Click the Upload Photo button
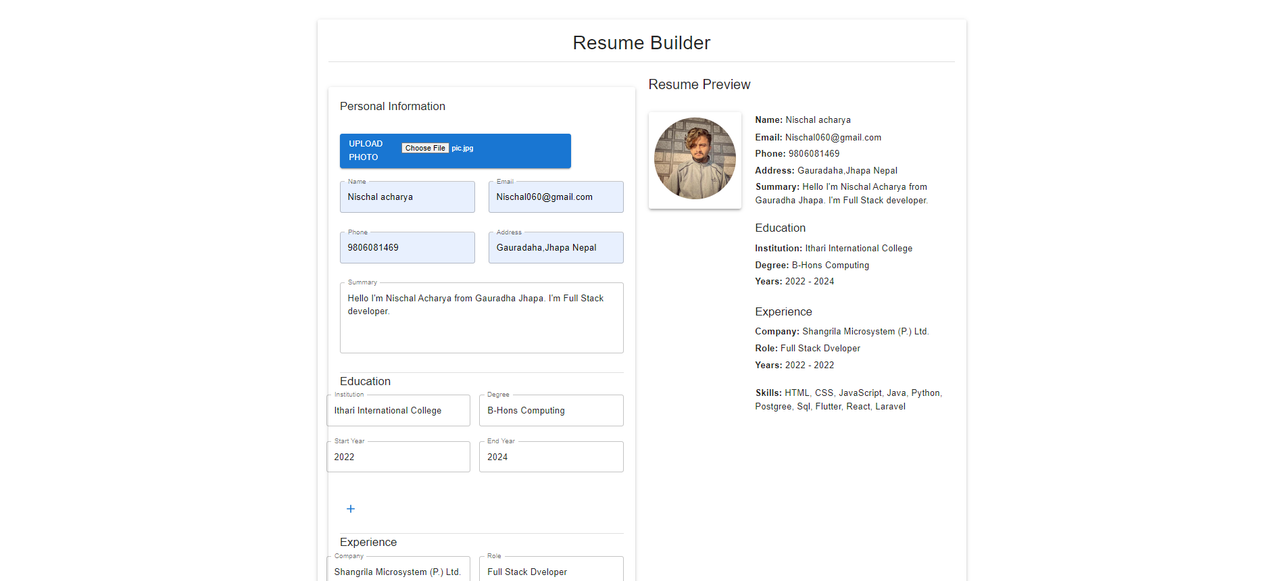The height and width of the screenshot is (581, 1280). 455,151
